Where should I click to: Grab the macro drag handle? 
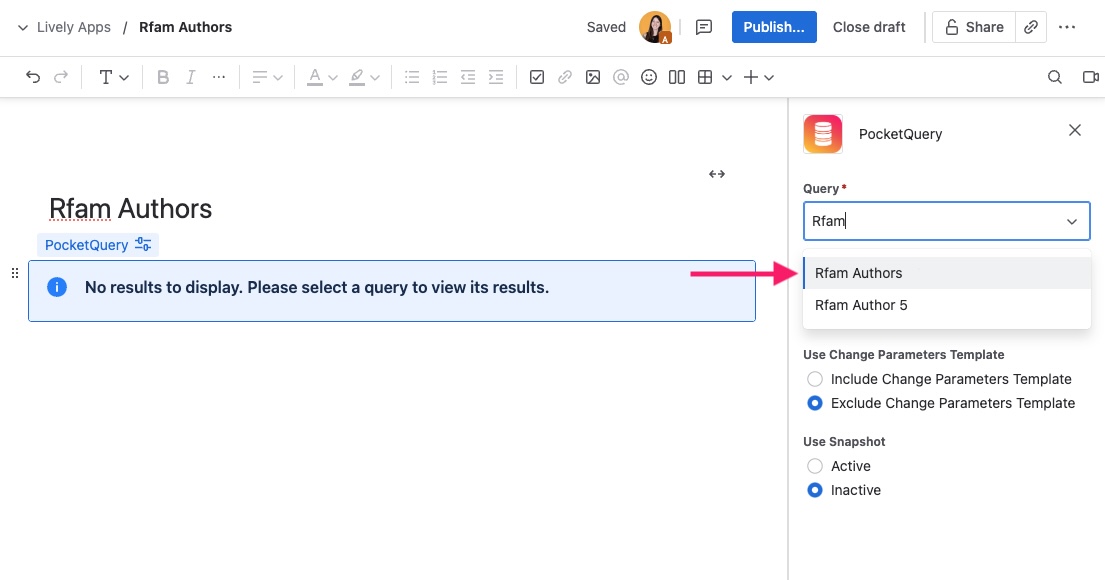point(15,273)
